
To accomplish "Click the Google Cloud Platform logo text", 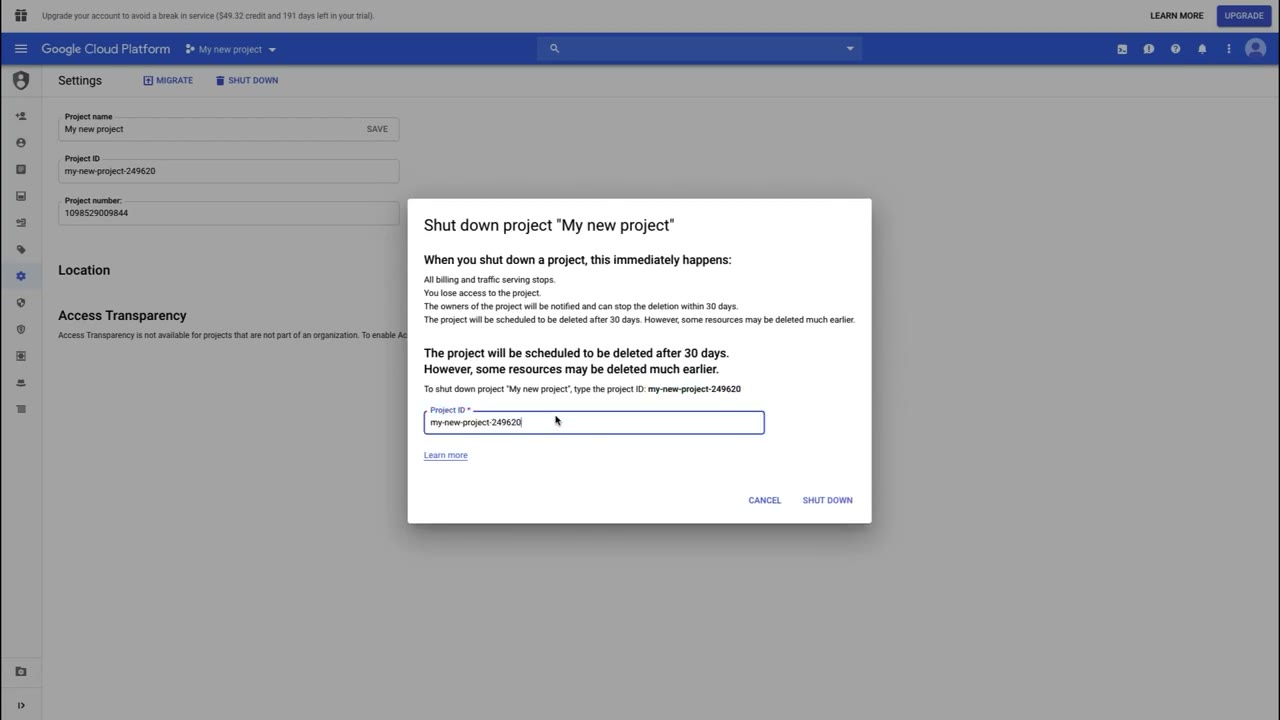I will coord(106,49).
